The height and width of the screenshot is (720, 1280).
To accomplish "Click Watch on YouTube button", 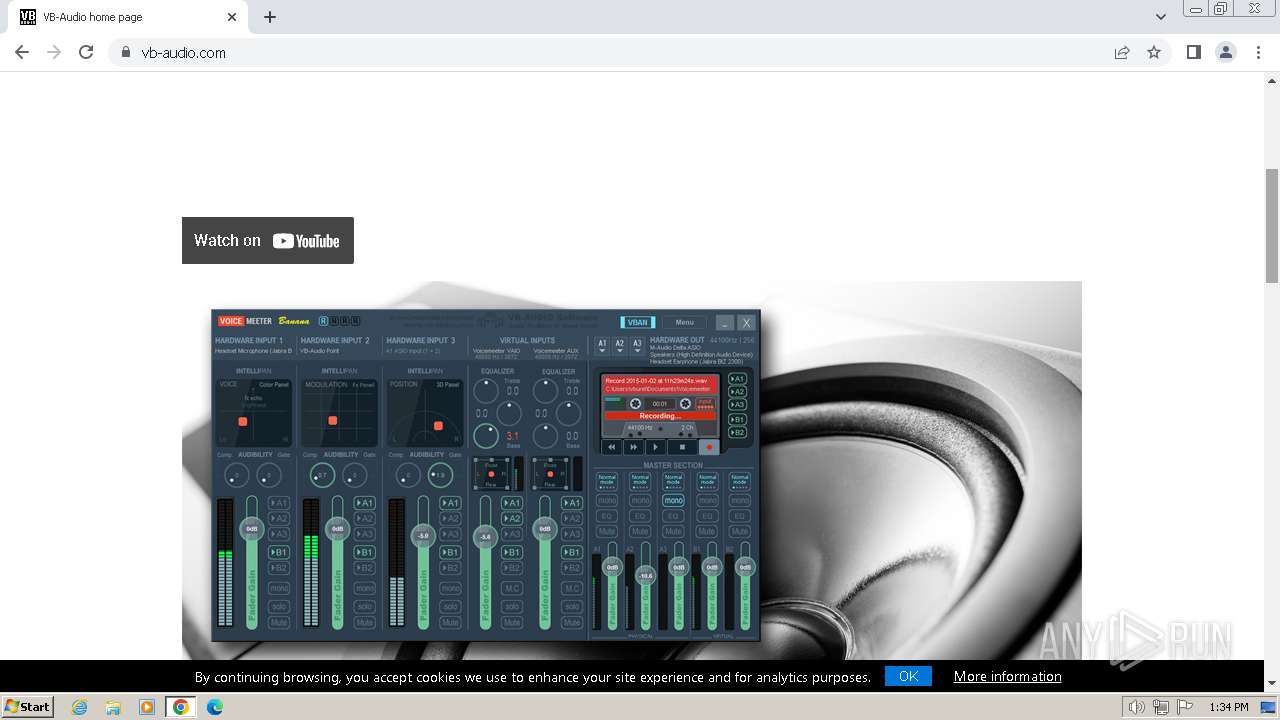I will pyautogui.click(x=268, y=240).
